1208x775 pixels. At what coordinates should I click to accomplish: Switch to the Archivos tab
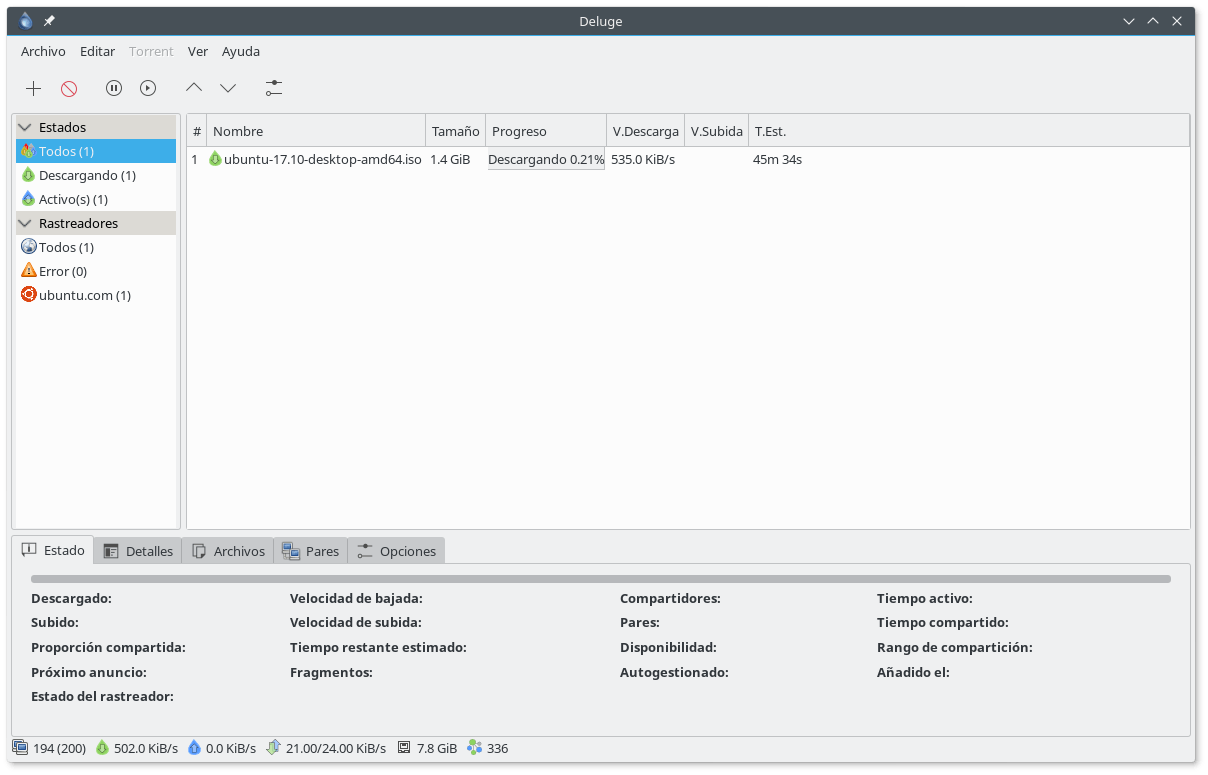coord(228,551)
